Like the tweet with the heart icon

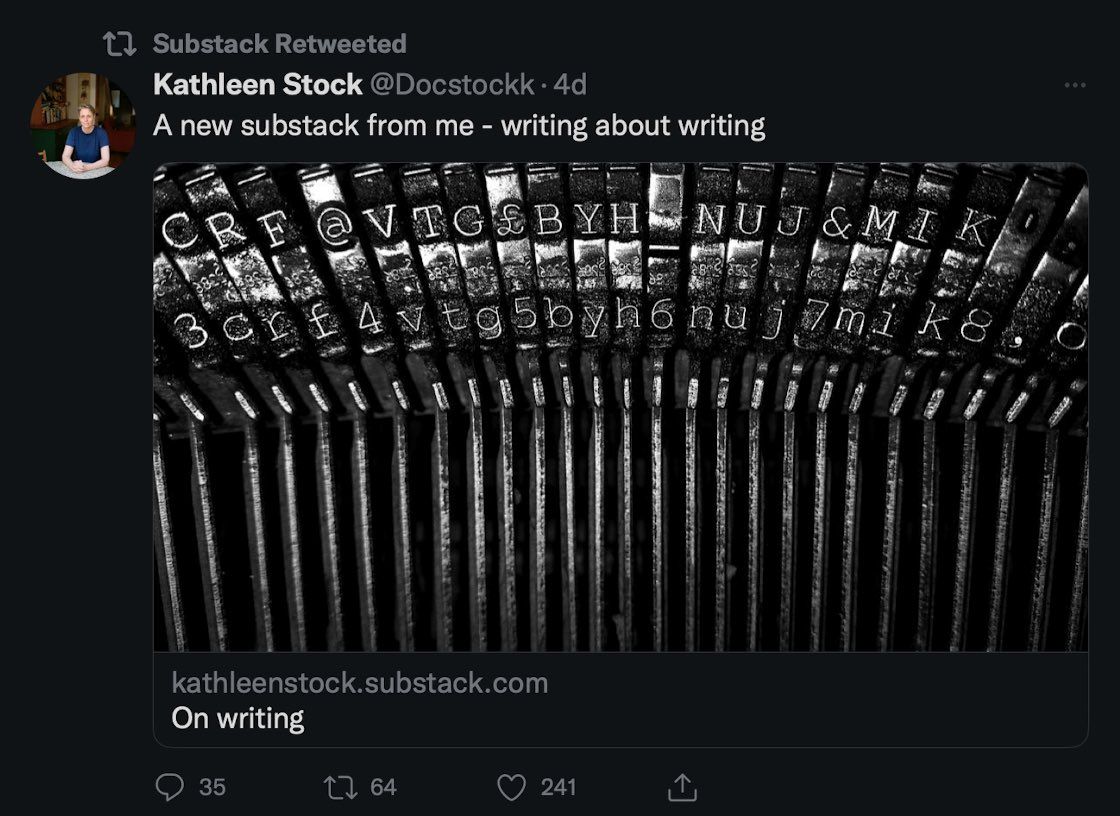(512, 787)
